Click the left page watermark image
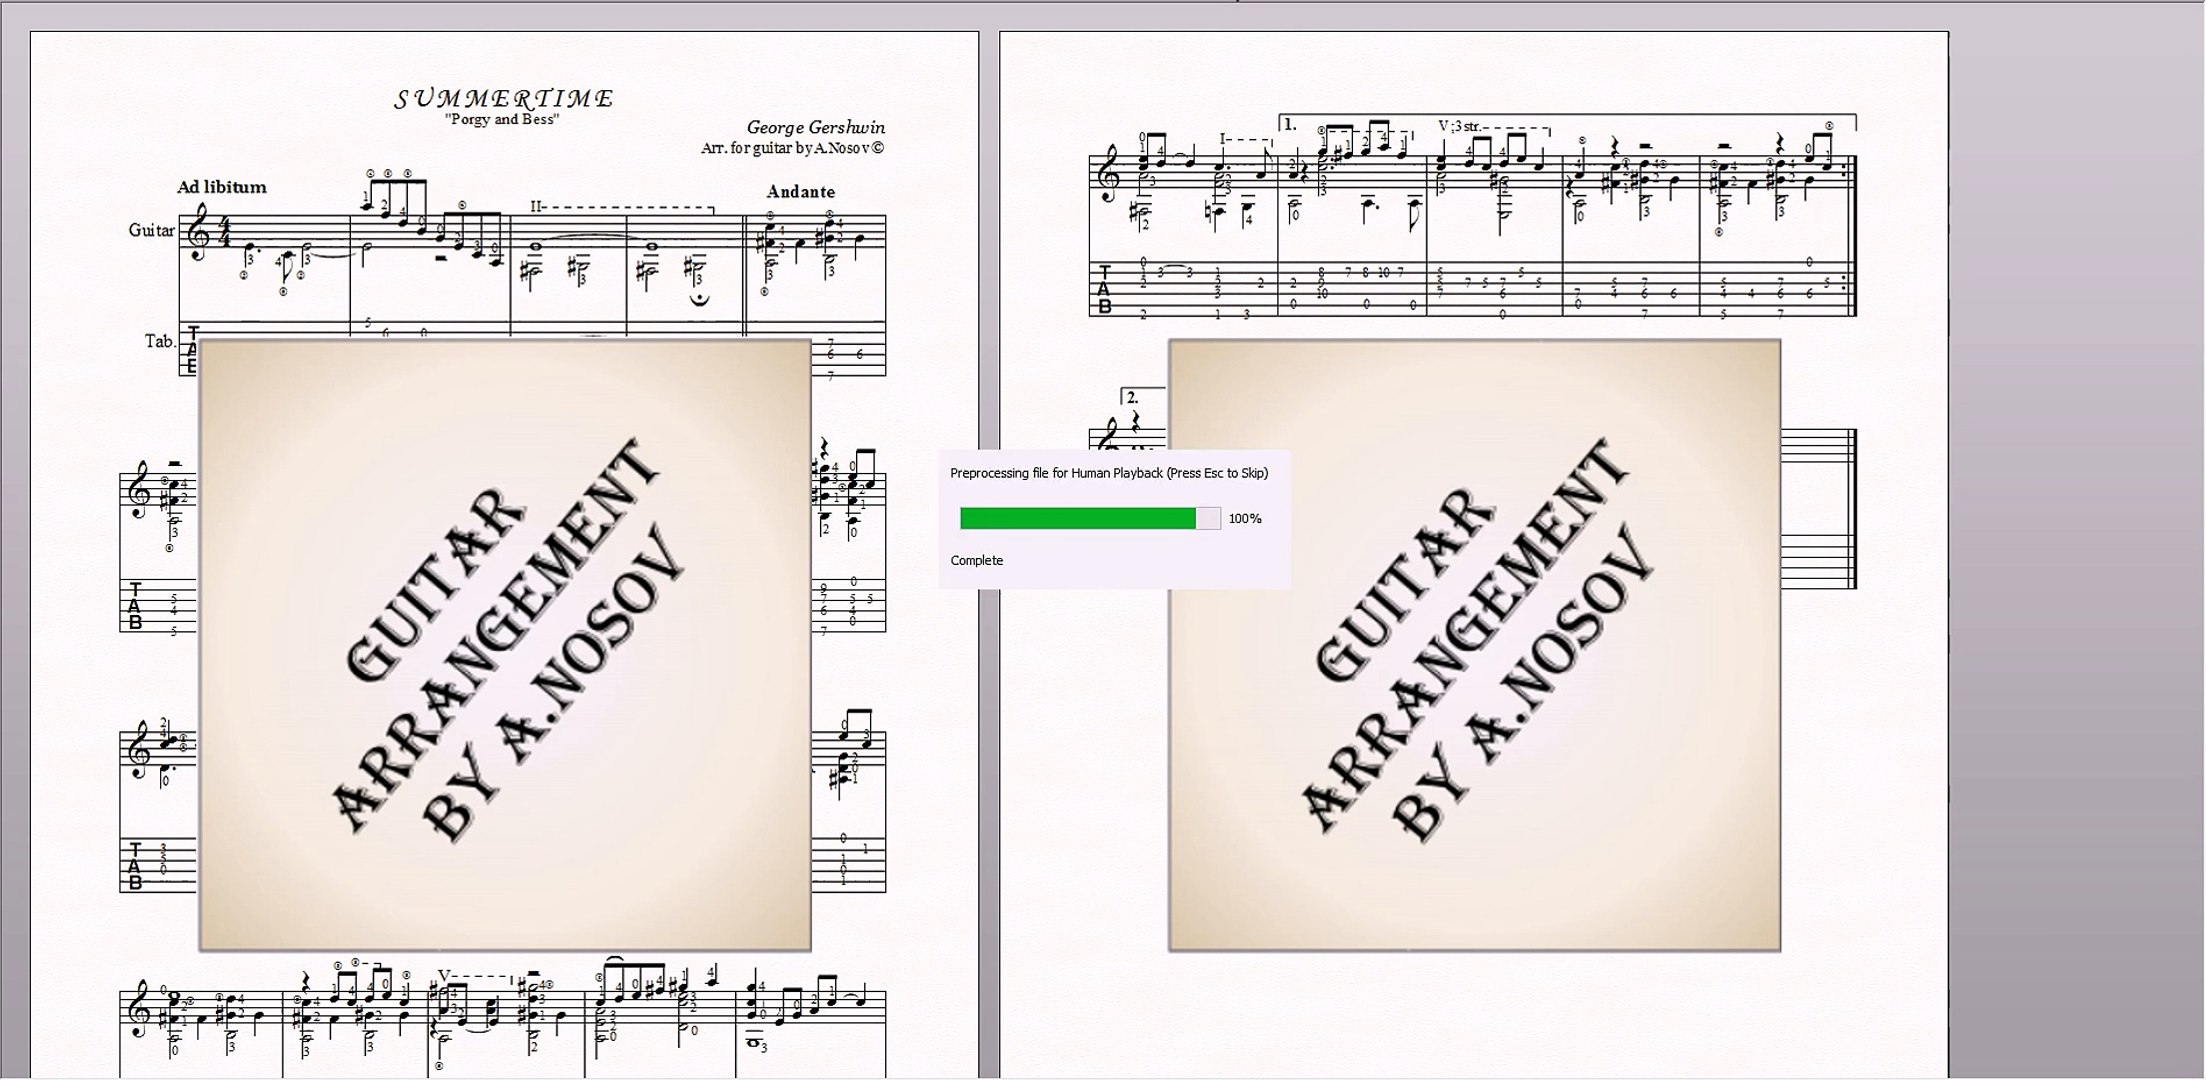 [505, 645]
